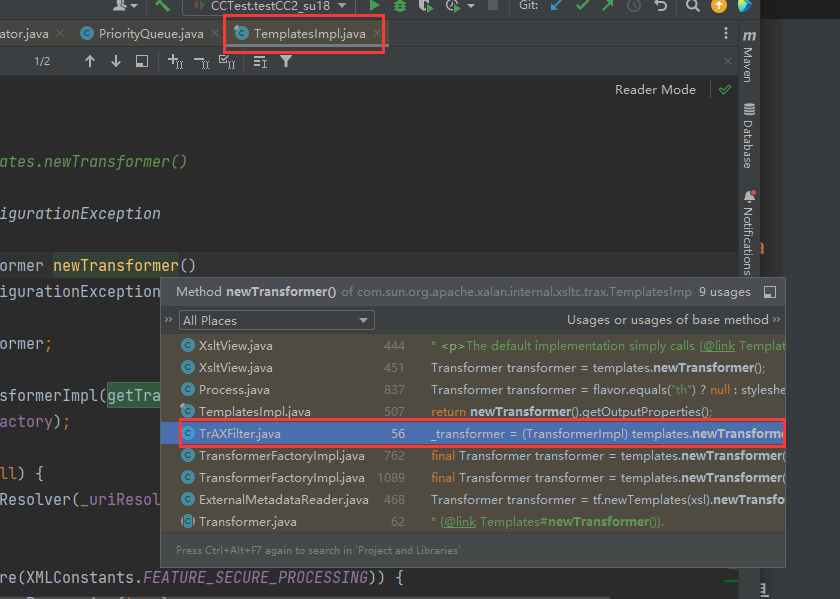
Task: Close the find bar with the X
Action: point(728,61)
